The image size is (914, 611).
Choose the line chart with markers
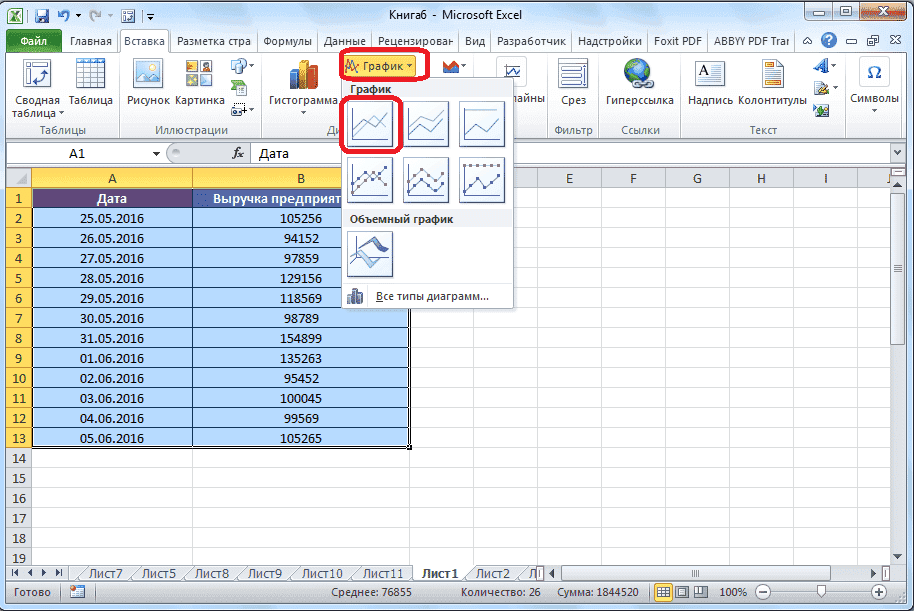(x=370, y=180)
